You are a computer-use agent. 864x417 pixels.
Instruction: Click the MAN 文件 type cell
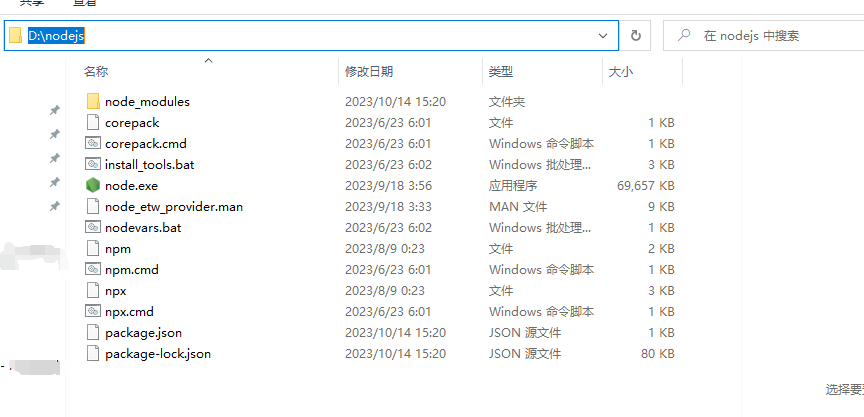click(517, 207)
